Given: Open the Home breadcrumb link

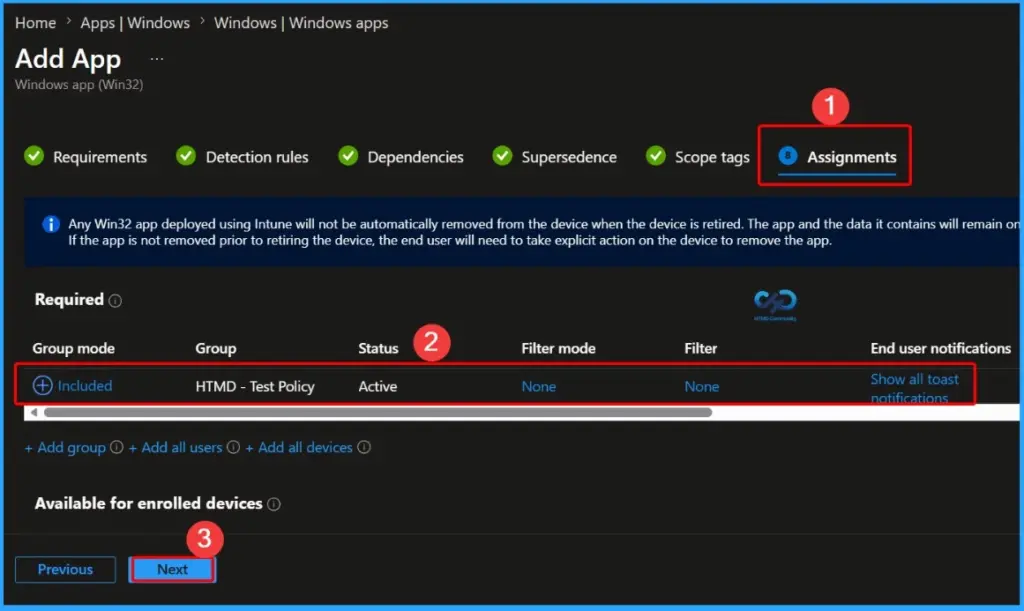Looking at the screenshot, I should pyautogui.click(x=35, y=23).
